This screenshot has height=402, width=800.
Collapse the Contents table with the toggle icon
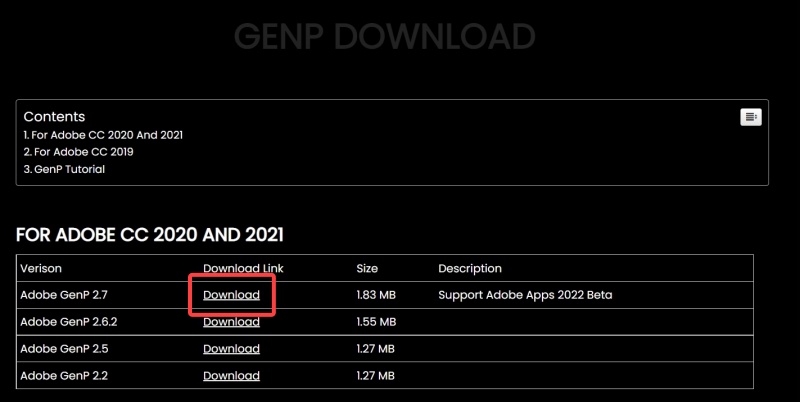[x=751, y=117]
